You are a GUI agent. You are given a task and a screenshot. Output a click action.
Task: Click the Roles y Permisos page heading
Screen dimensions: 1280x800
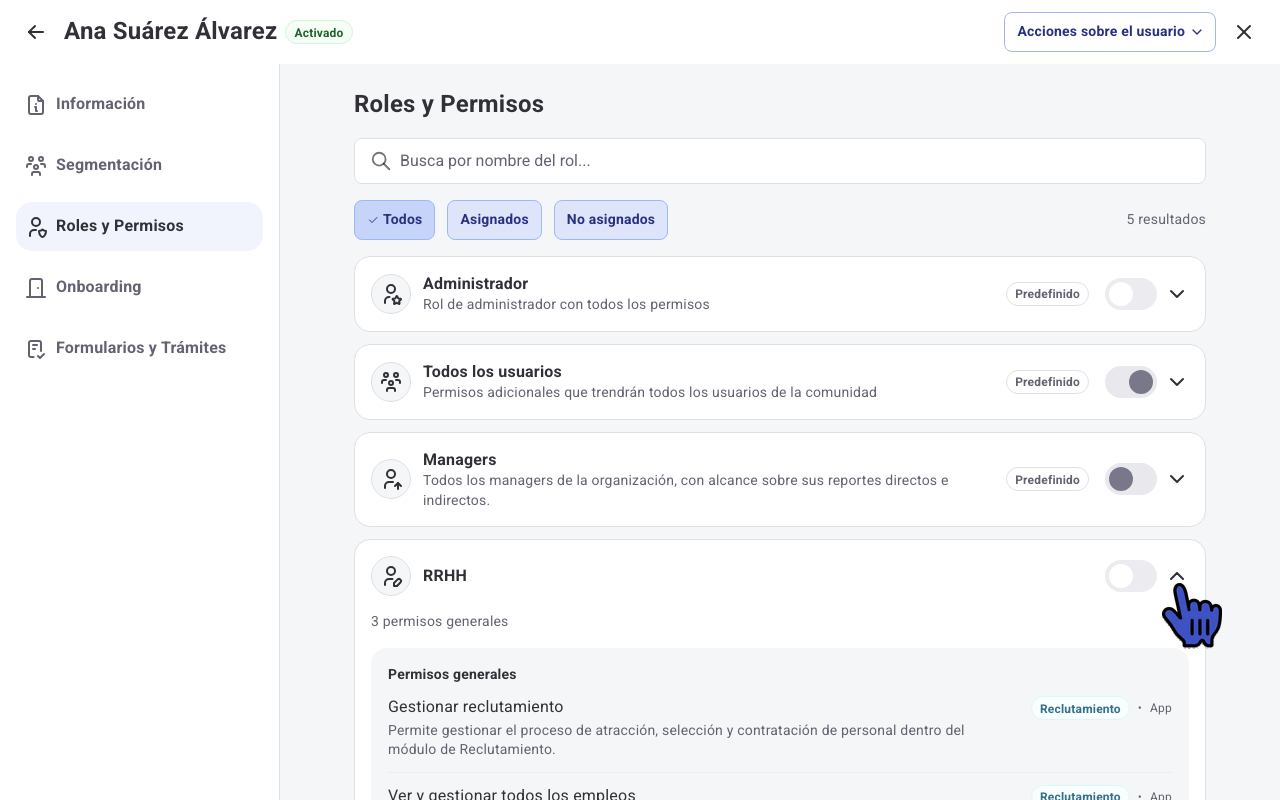(x=449, y=104)
